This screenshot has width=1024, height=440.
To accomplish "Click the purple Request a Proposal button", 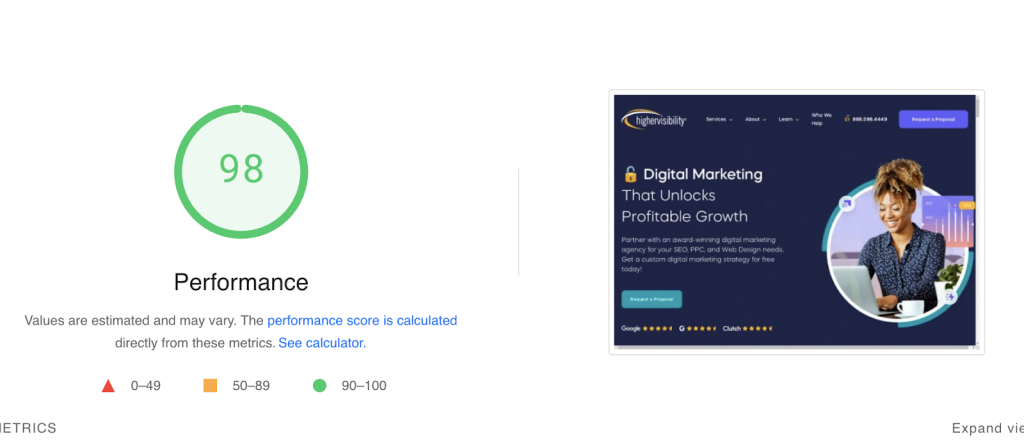I will point(932,119).
